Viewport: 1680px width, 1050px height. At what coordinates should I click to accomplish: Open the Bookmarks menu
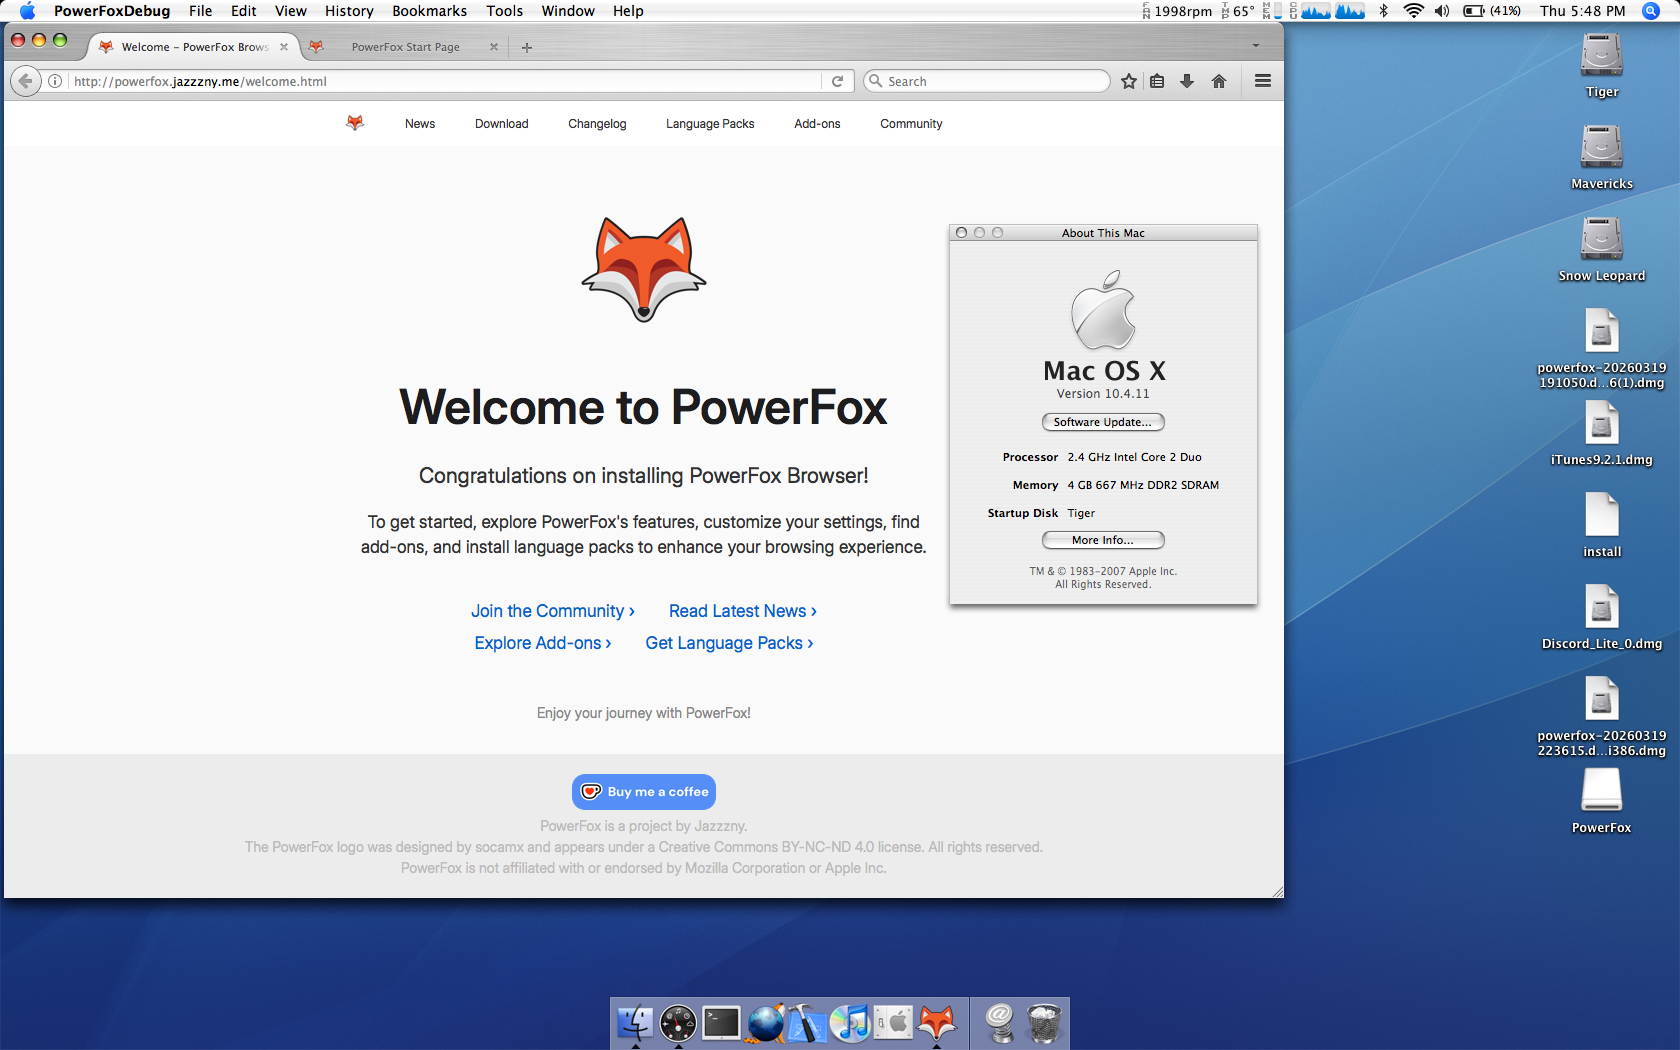tap(429, 11)
